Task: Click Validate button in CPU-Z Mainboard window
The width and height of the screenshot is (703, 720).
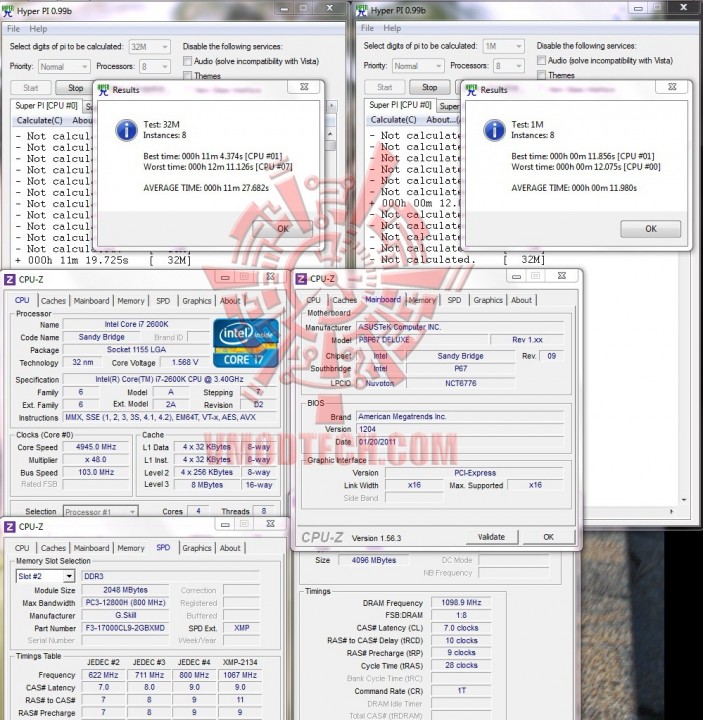Action: (491, 537)
